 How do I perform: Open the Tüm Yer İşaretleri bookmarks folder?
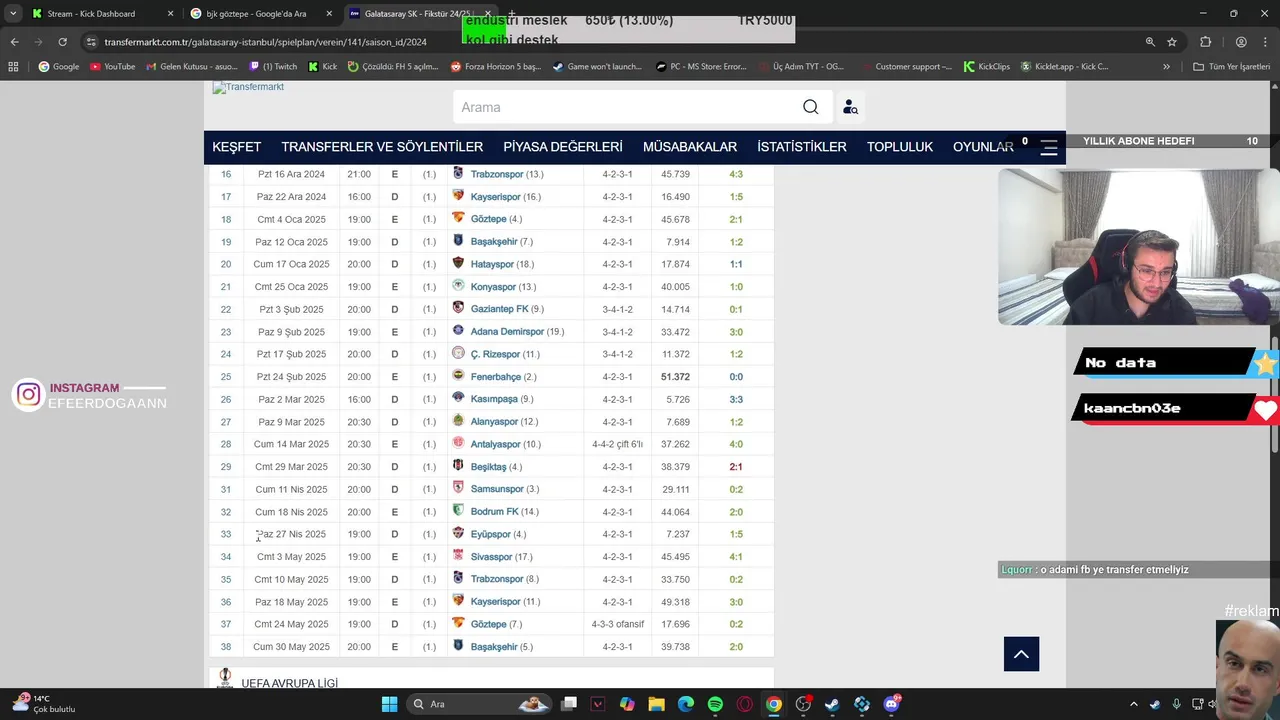coord(1231,67)
